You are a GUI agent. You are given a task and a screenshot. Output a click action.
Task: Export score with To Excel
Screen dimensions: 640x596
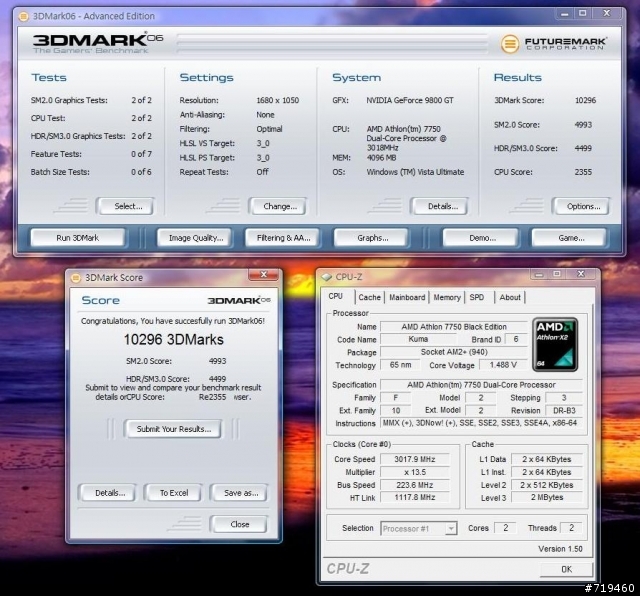(173, 493)
